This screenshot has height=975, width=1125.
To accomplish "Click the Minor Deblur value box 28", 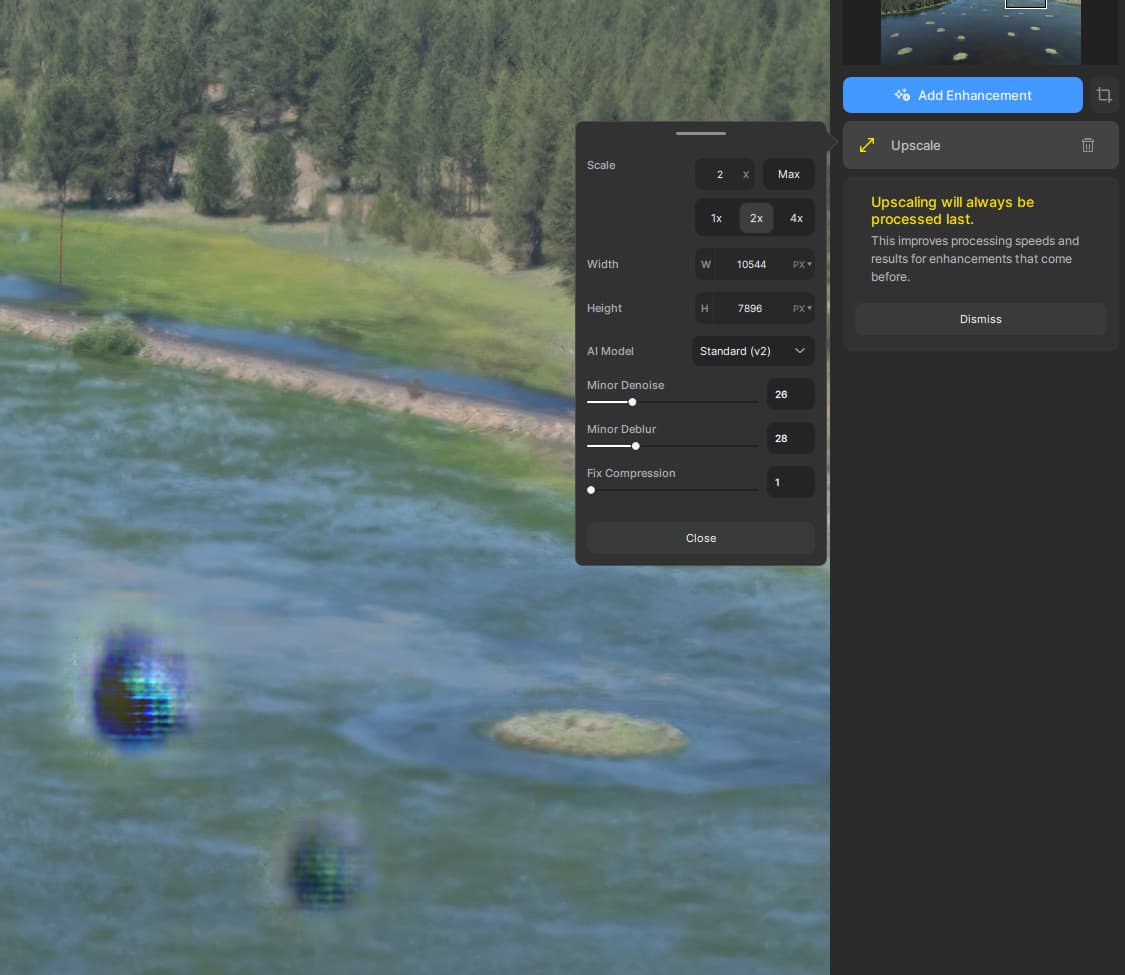I will 790,438.
